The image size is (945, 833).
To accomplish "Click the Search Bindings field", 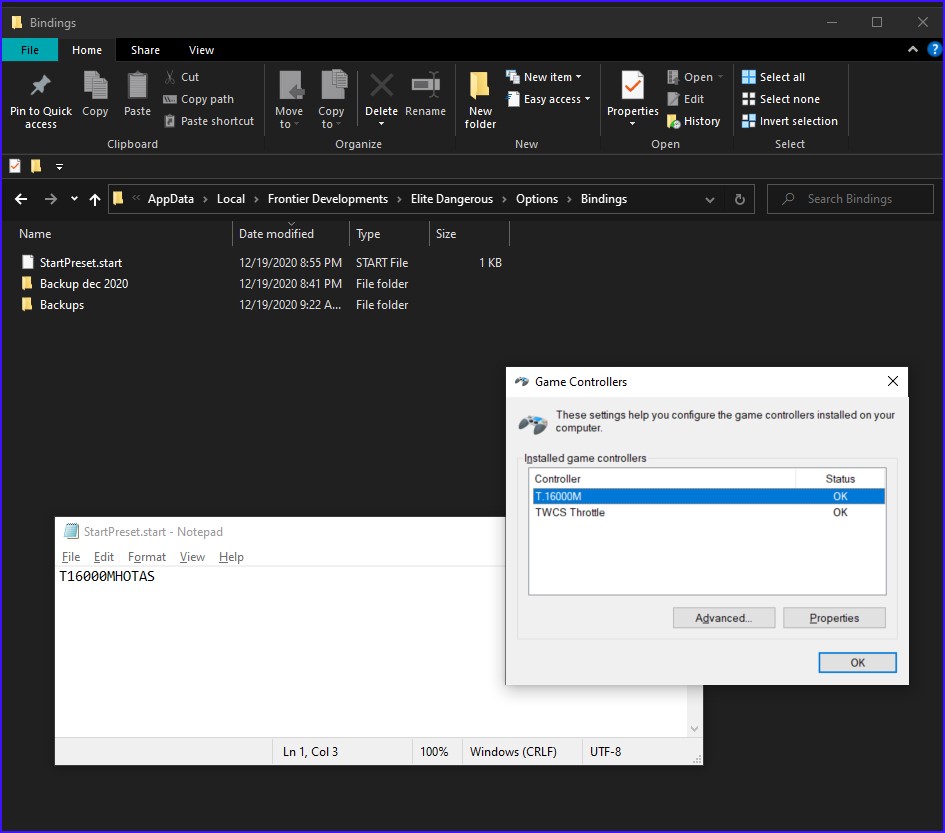I will [x=850, y=199].
